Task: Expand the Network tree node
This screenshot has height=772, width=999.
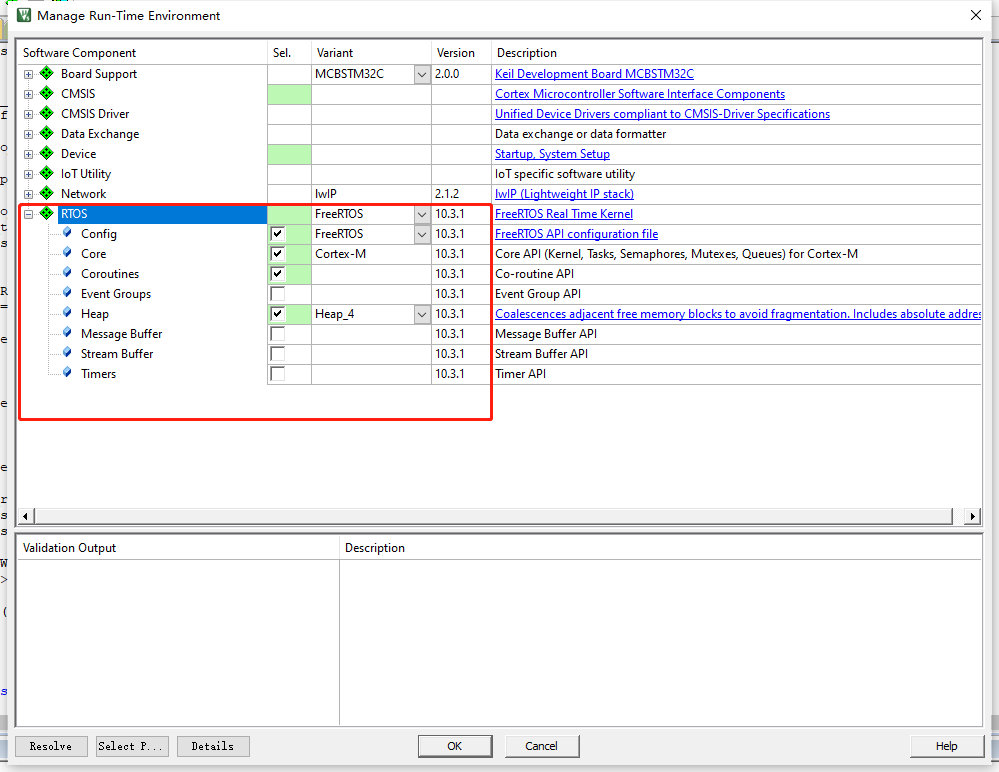Action: 29,194
